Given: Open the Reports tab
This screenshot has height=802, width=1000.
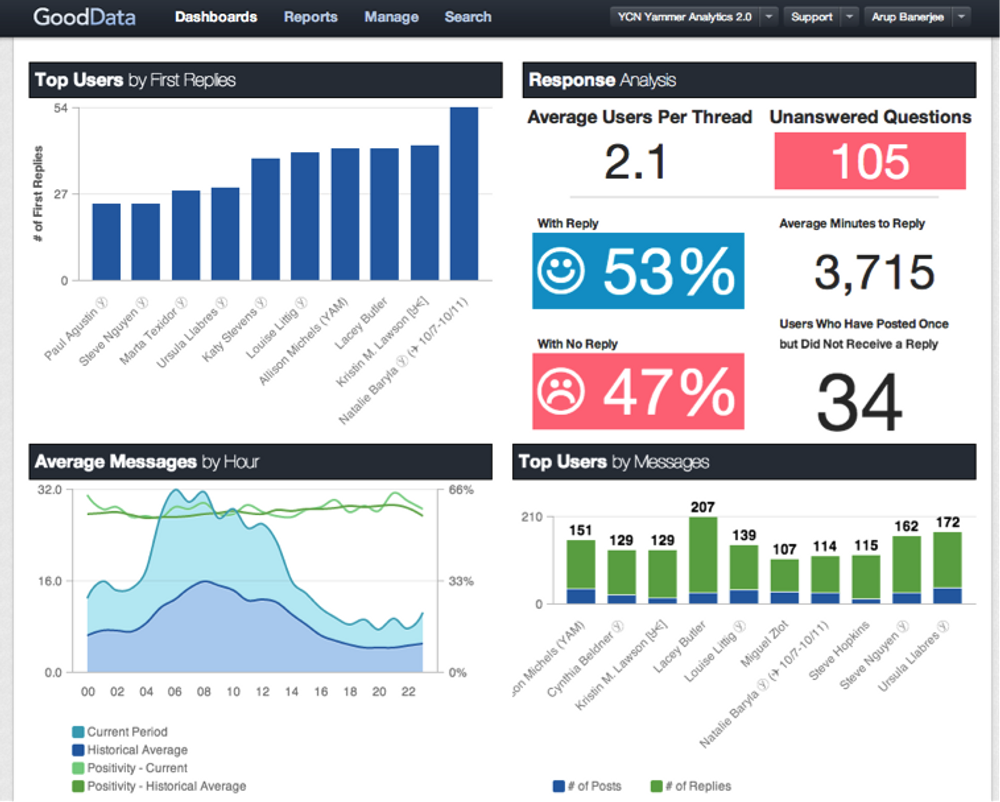Looking at the screenshot, I should click(311, 17).
